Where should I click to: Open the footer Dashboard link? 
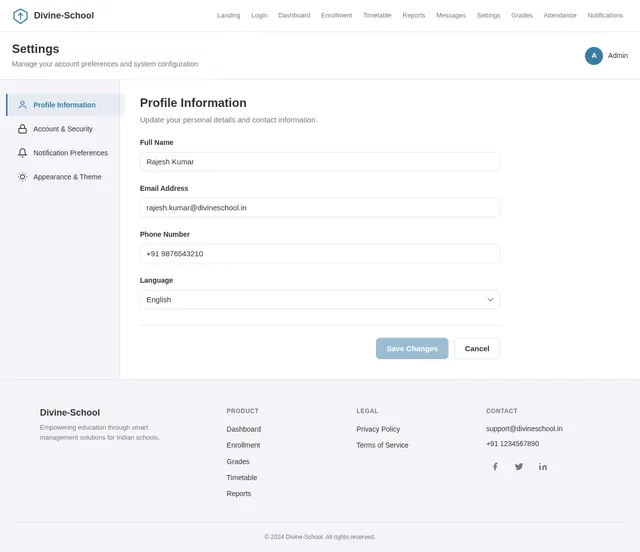click(x=244, y=429)
